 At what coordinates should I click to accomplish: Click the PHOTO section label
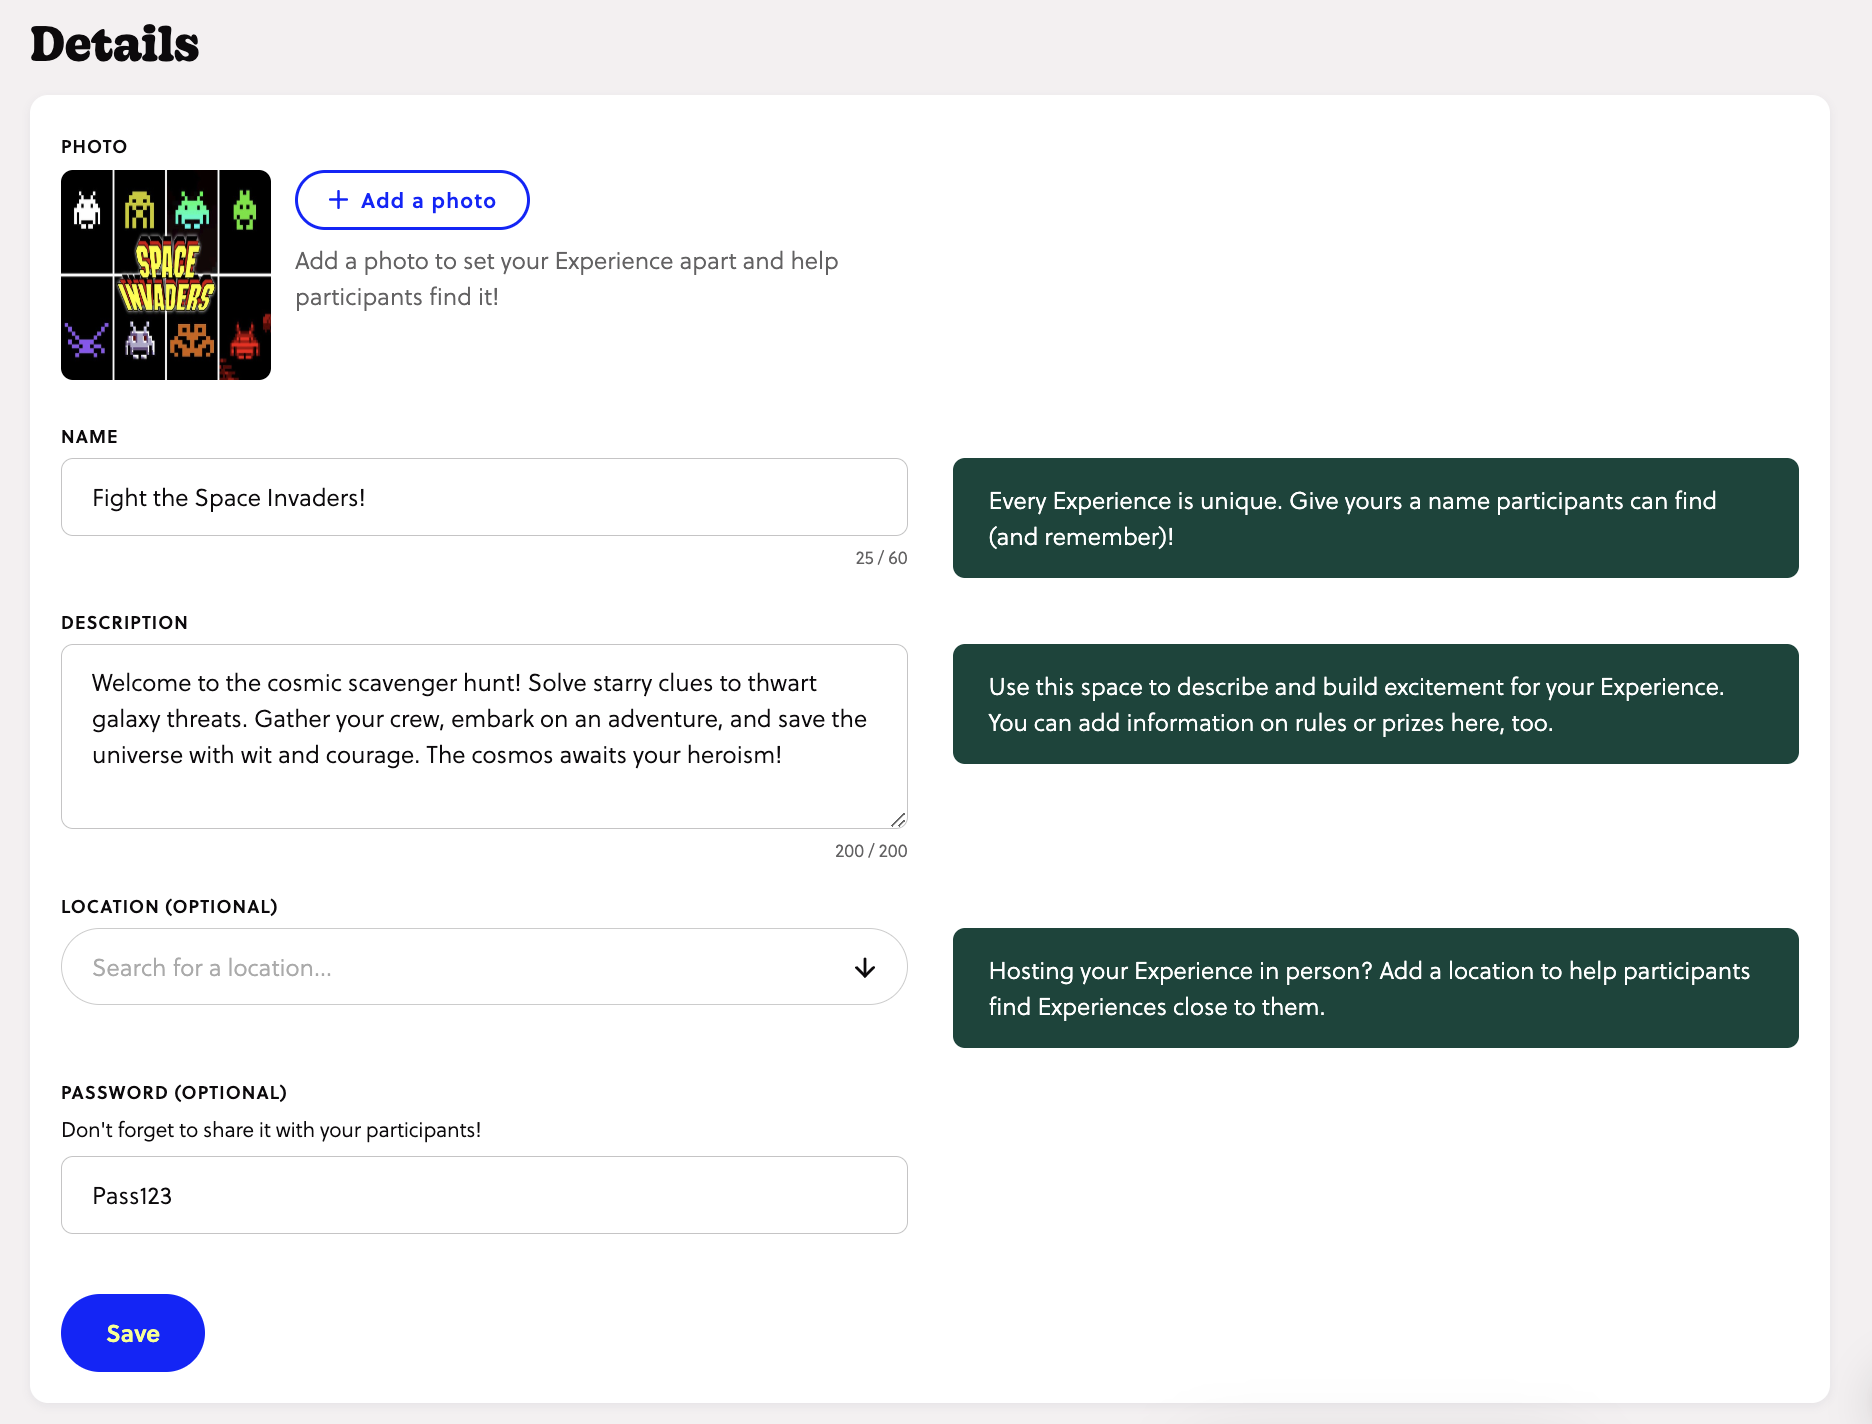[94, 146]
